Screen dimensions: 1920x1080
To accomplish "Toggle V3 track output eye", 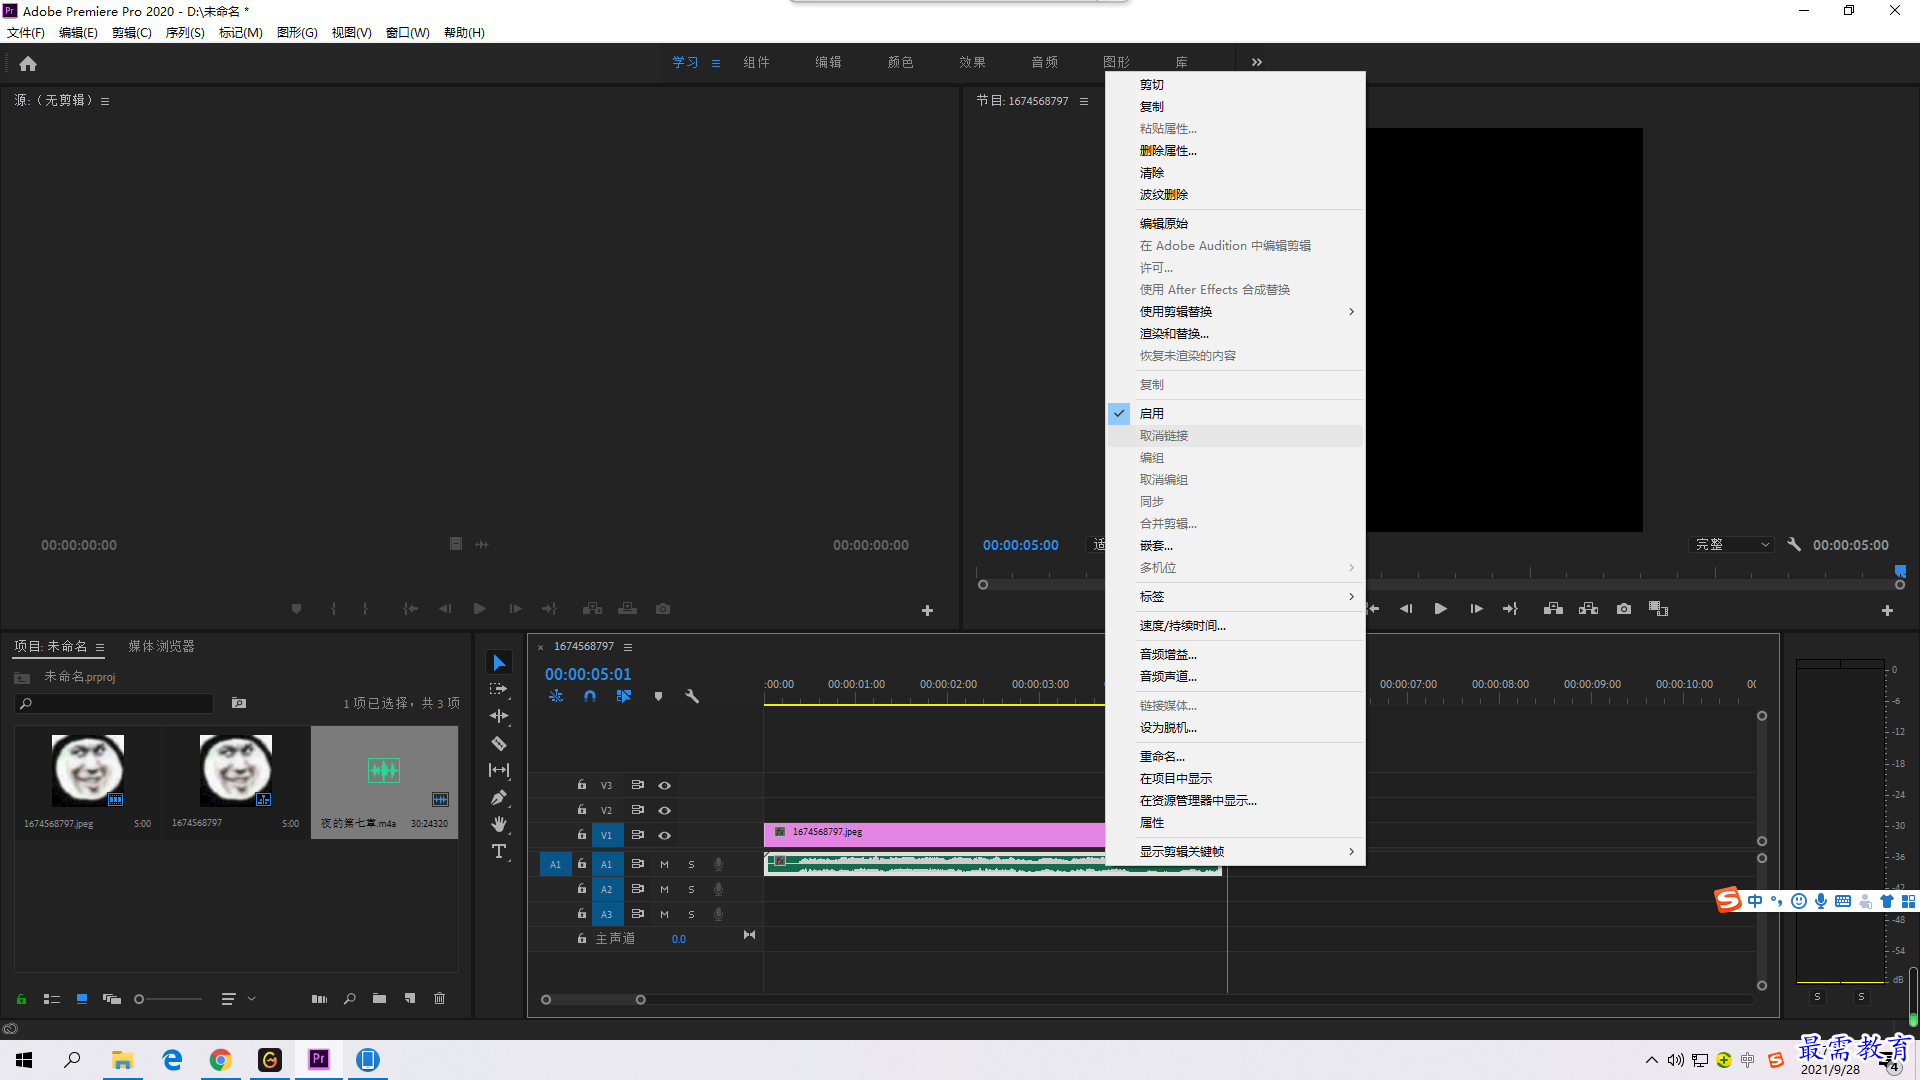I will point(664,786).
